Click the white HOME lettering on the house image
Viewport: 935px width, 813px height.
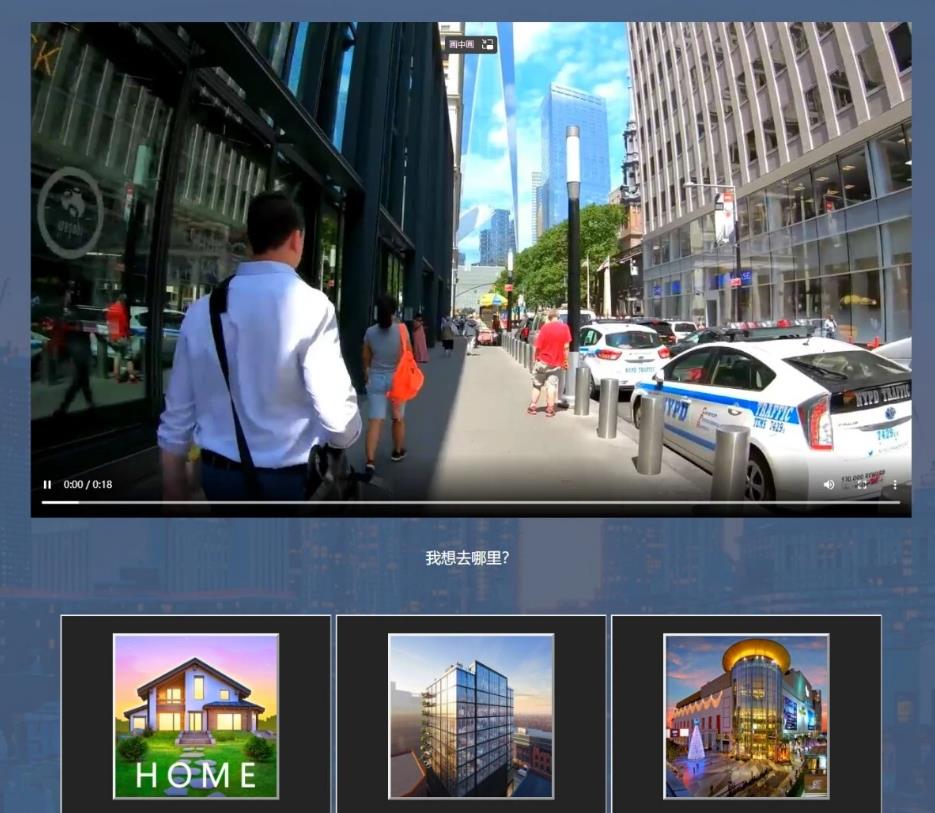point(196,775)
